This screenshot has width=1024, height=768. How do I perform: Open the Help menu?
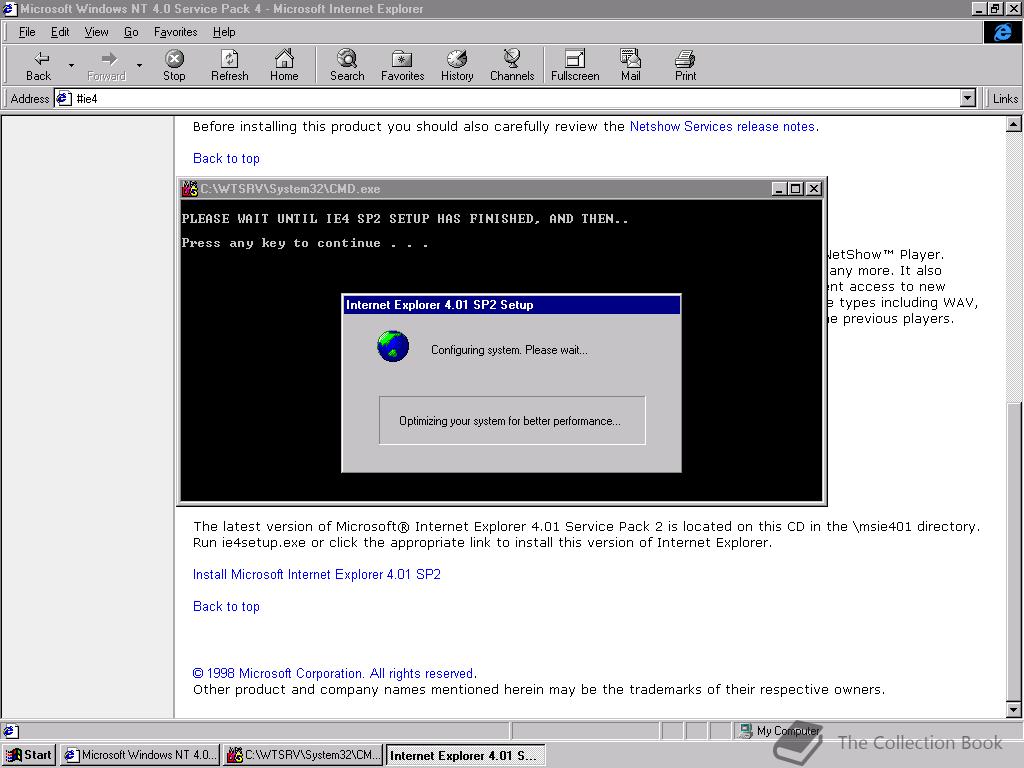(x=224, y=32)
